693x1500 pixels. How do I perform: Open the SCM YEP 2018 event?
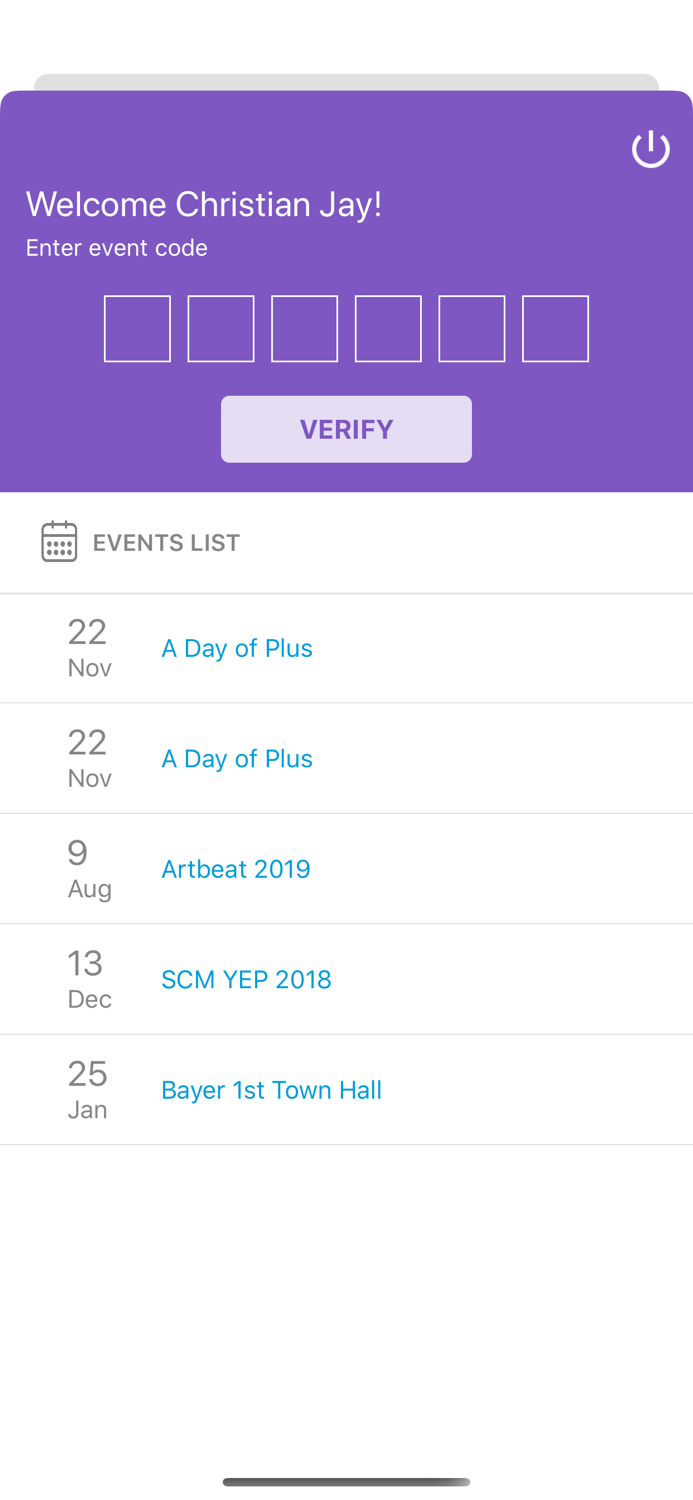point(246,979)
